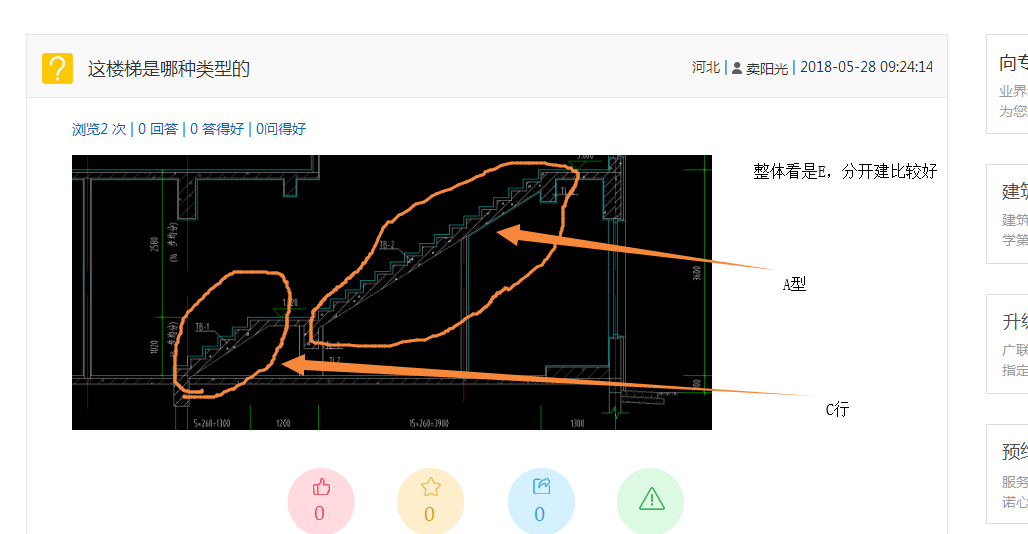Click the star favorite button
The width and height of the screenshot is (1028, 534).
click(x=431, y=501)
